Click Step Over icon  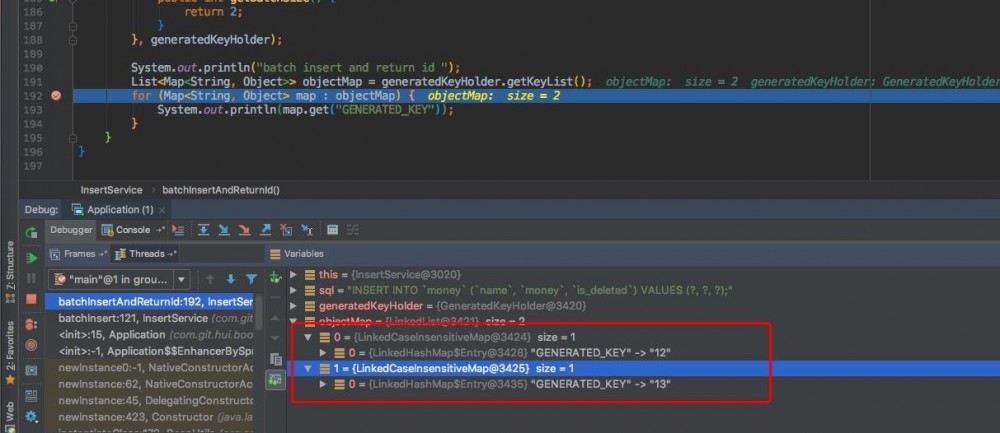(x=203, y=230)
